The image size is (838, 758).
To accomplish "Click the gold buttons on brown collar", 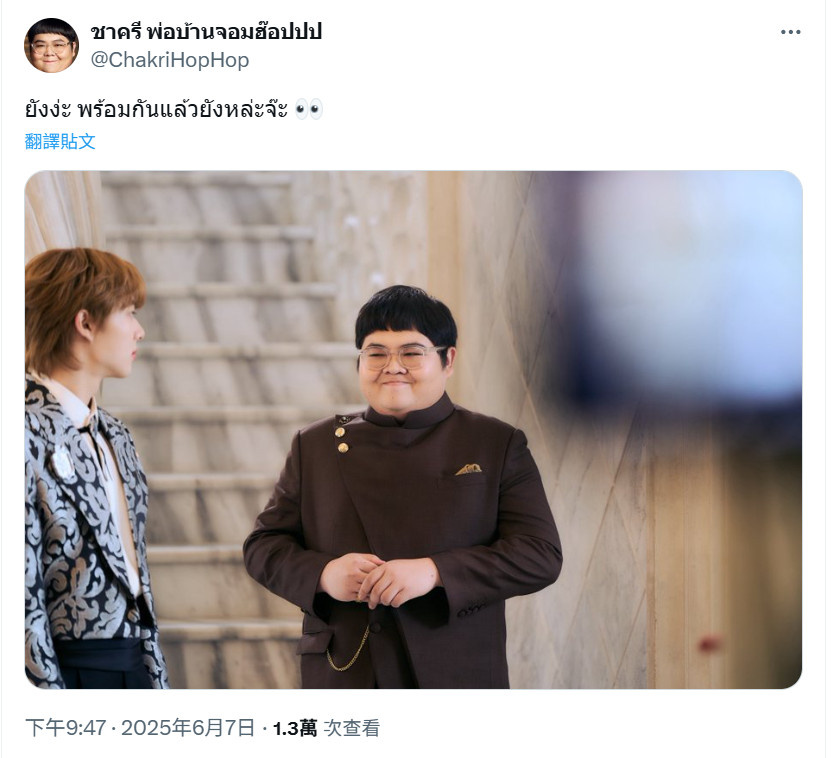I will click(341, 434).
